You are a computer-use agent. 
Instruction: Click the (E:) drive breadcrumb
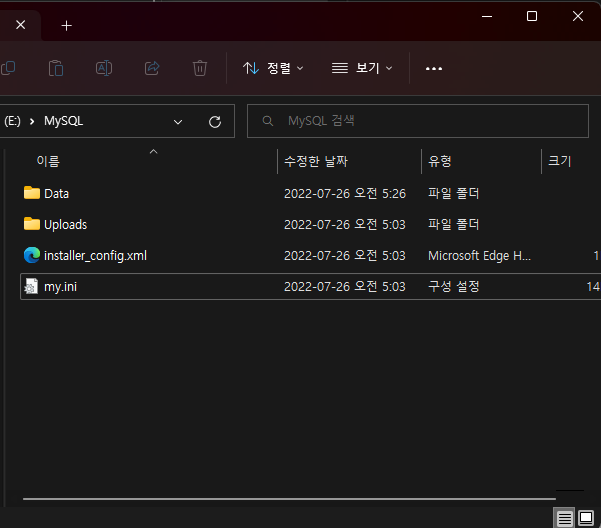[x=12, y=121]
